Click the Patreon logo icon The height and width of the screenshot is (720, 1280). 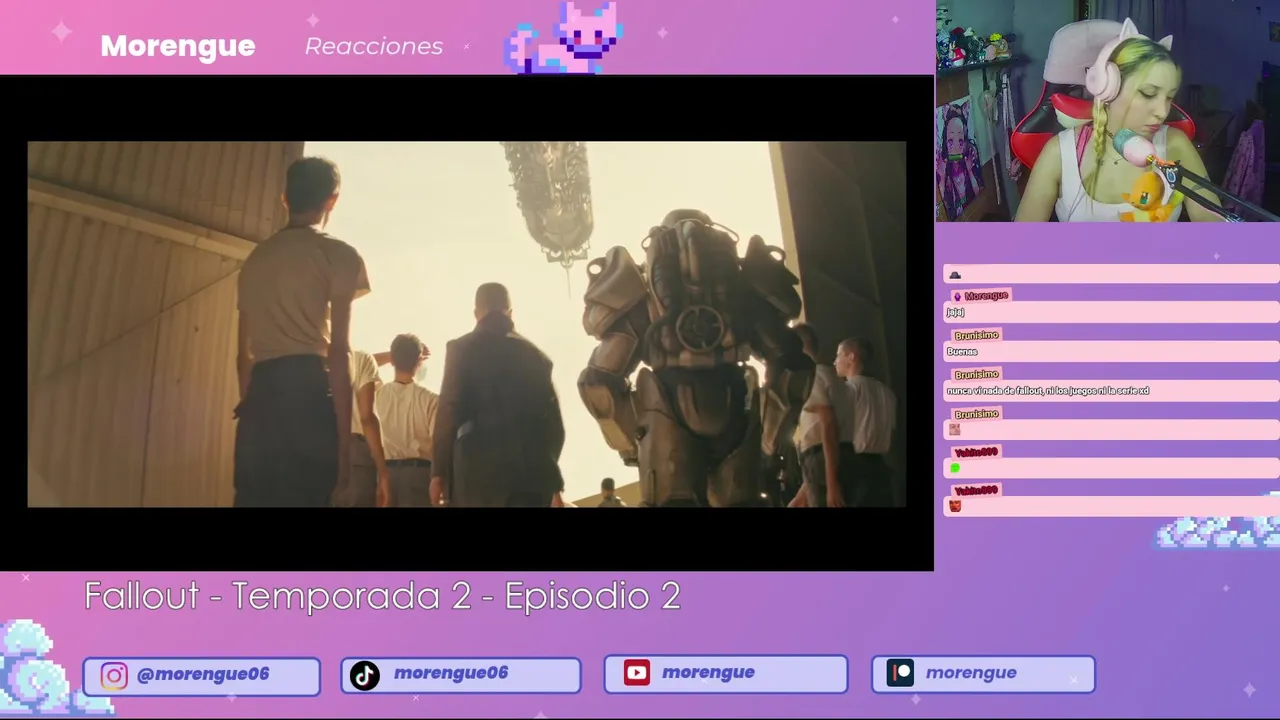pyautogui.click(x=901, y=673)
